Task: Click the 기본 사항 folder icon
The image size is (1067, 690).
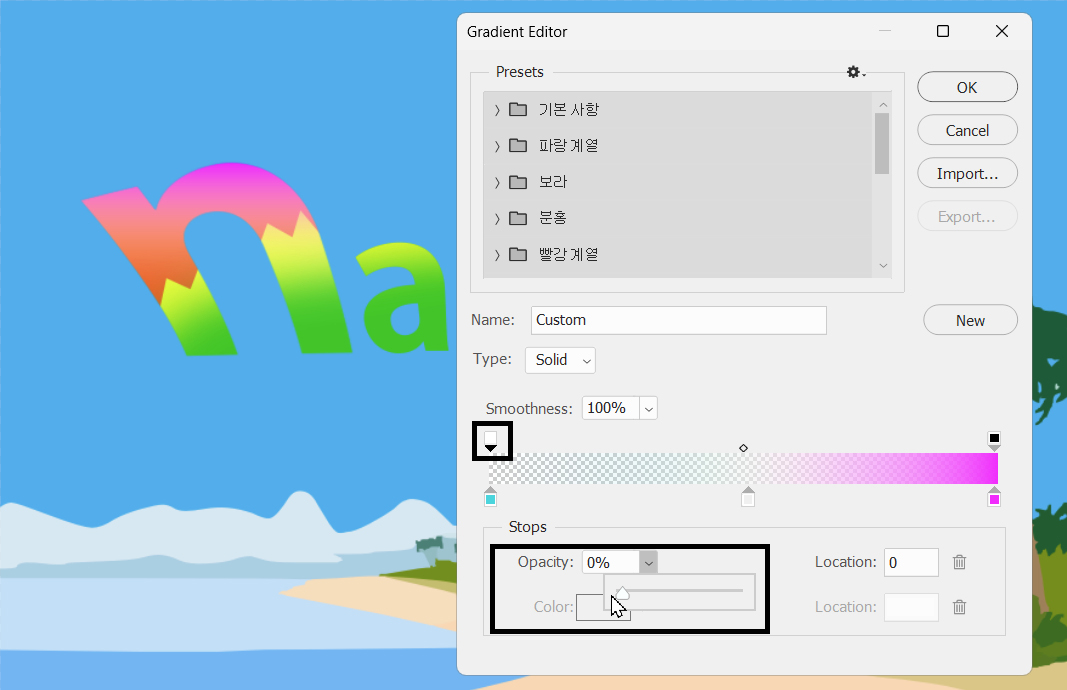Action: click(518, 110)
